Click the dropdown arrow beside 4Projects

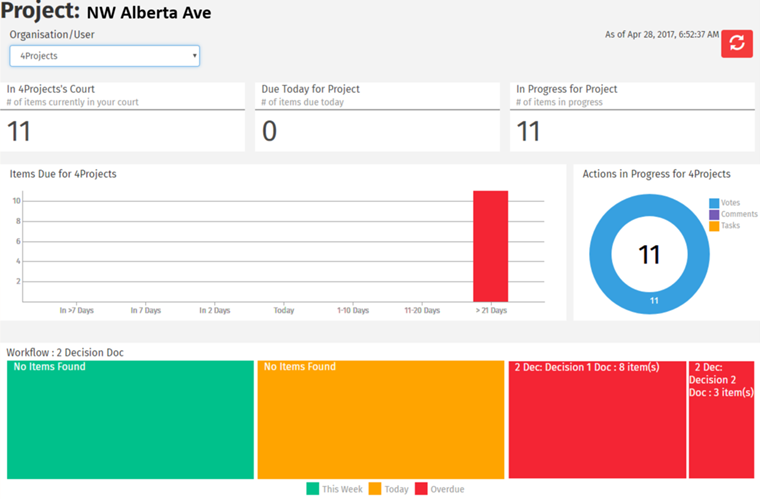point(194,56)
